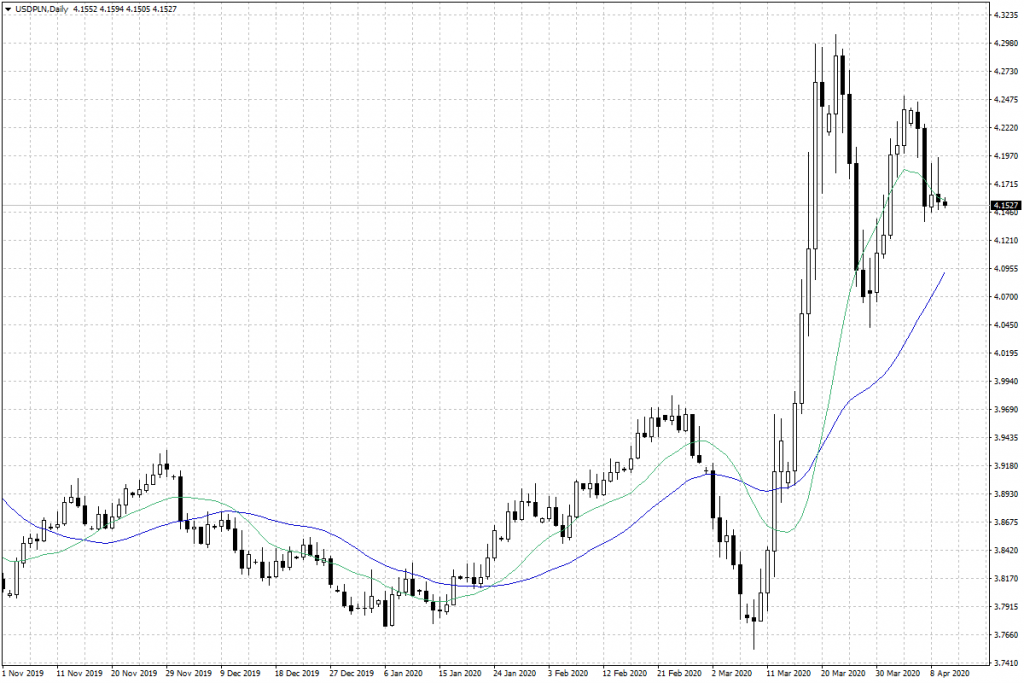Select the 21 Feb 2020 date label
Screen dimensions: 1024x683
[680, 673]
